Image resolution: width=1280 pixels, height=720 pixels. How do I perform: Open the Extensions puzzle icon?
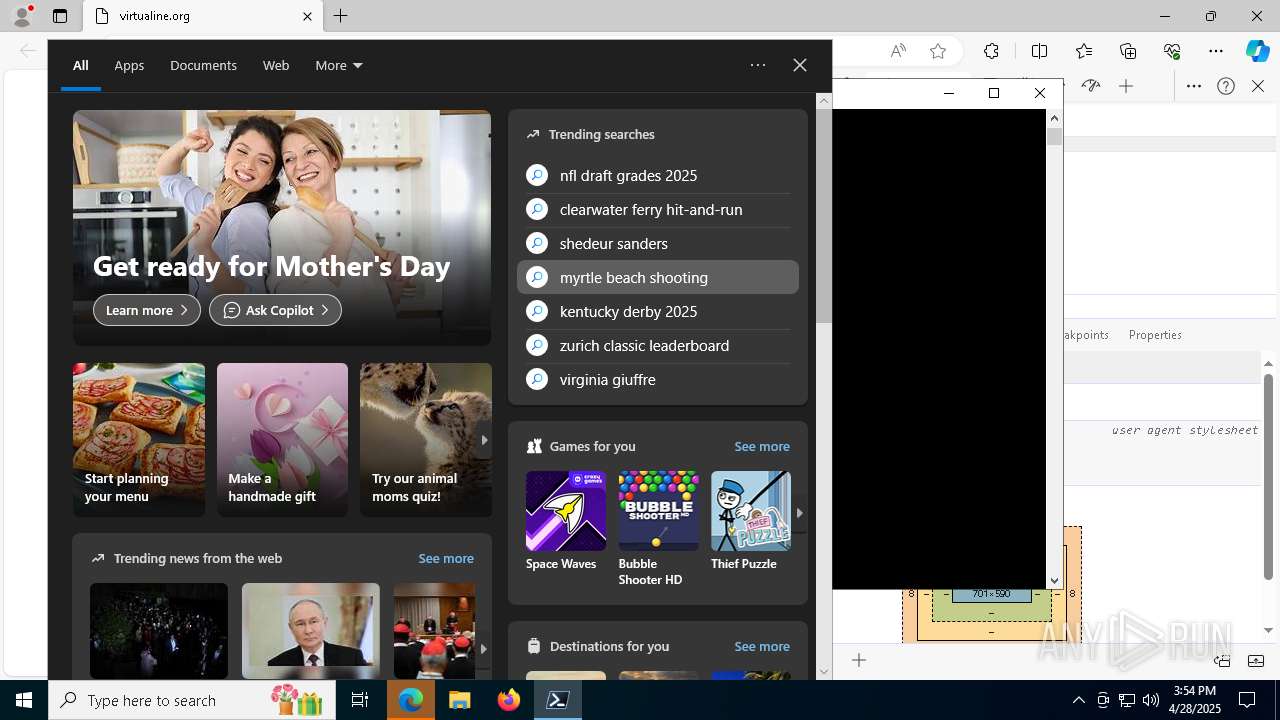tap(991, 51)
